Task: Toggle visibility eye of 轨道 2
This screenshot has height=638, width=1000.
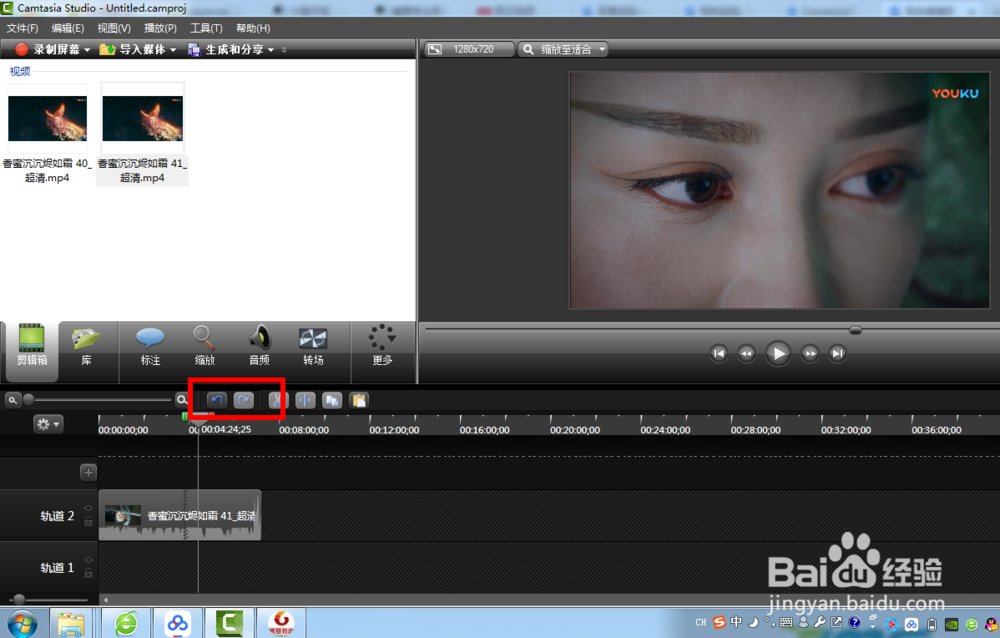Action: pyautogui.click(x=89, y=508)
